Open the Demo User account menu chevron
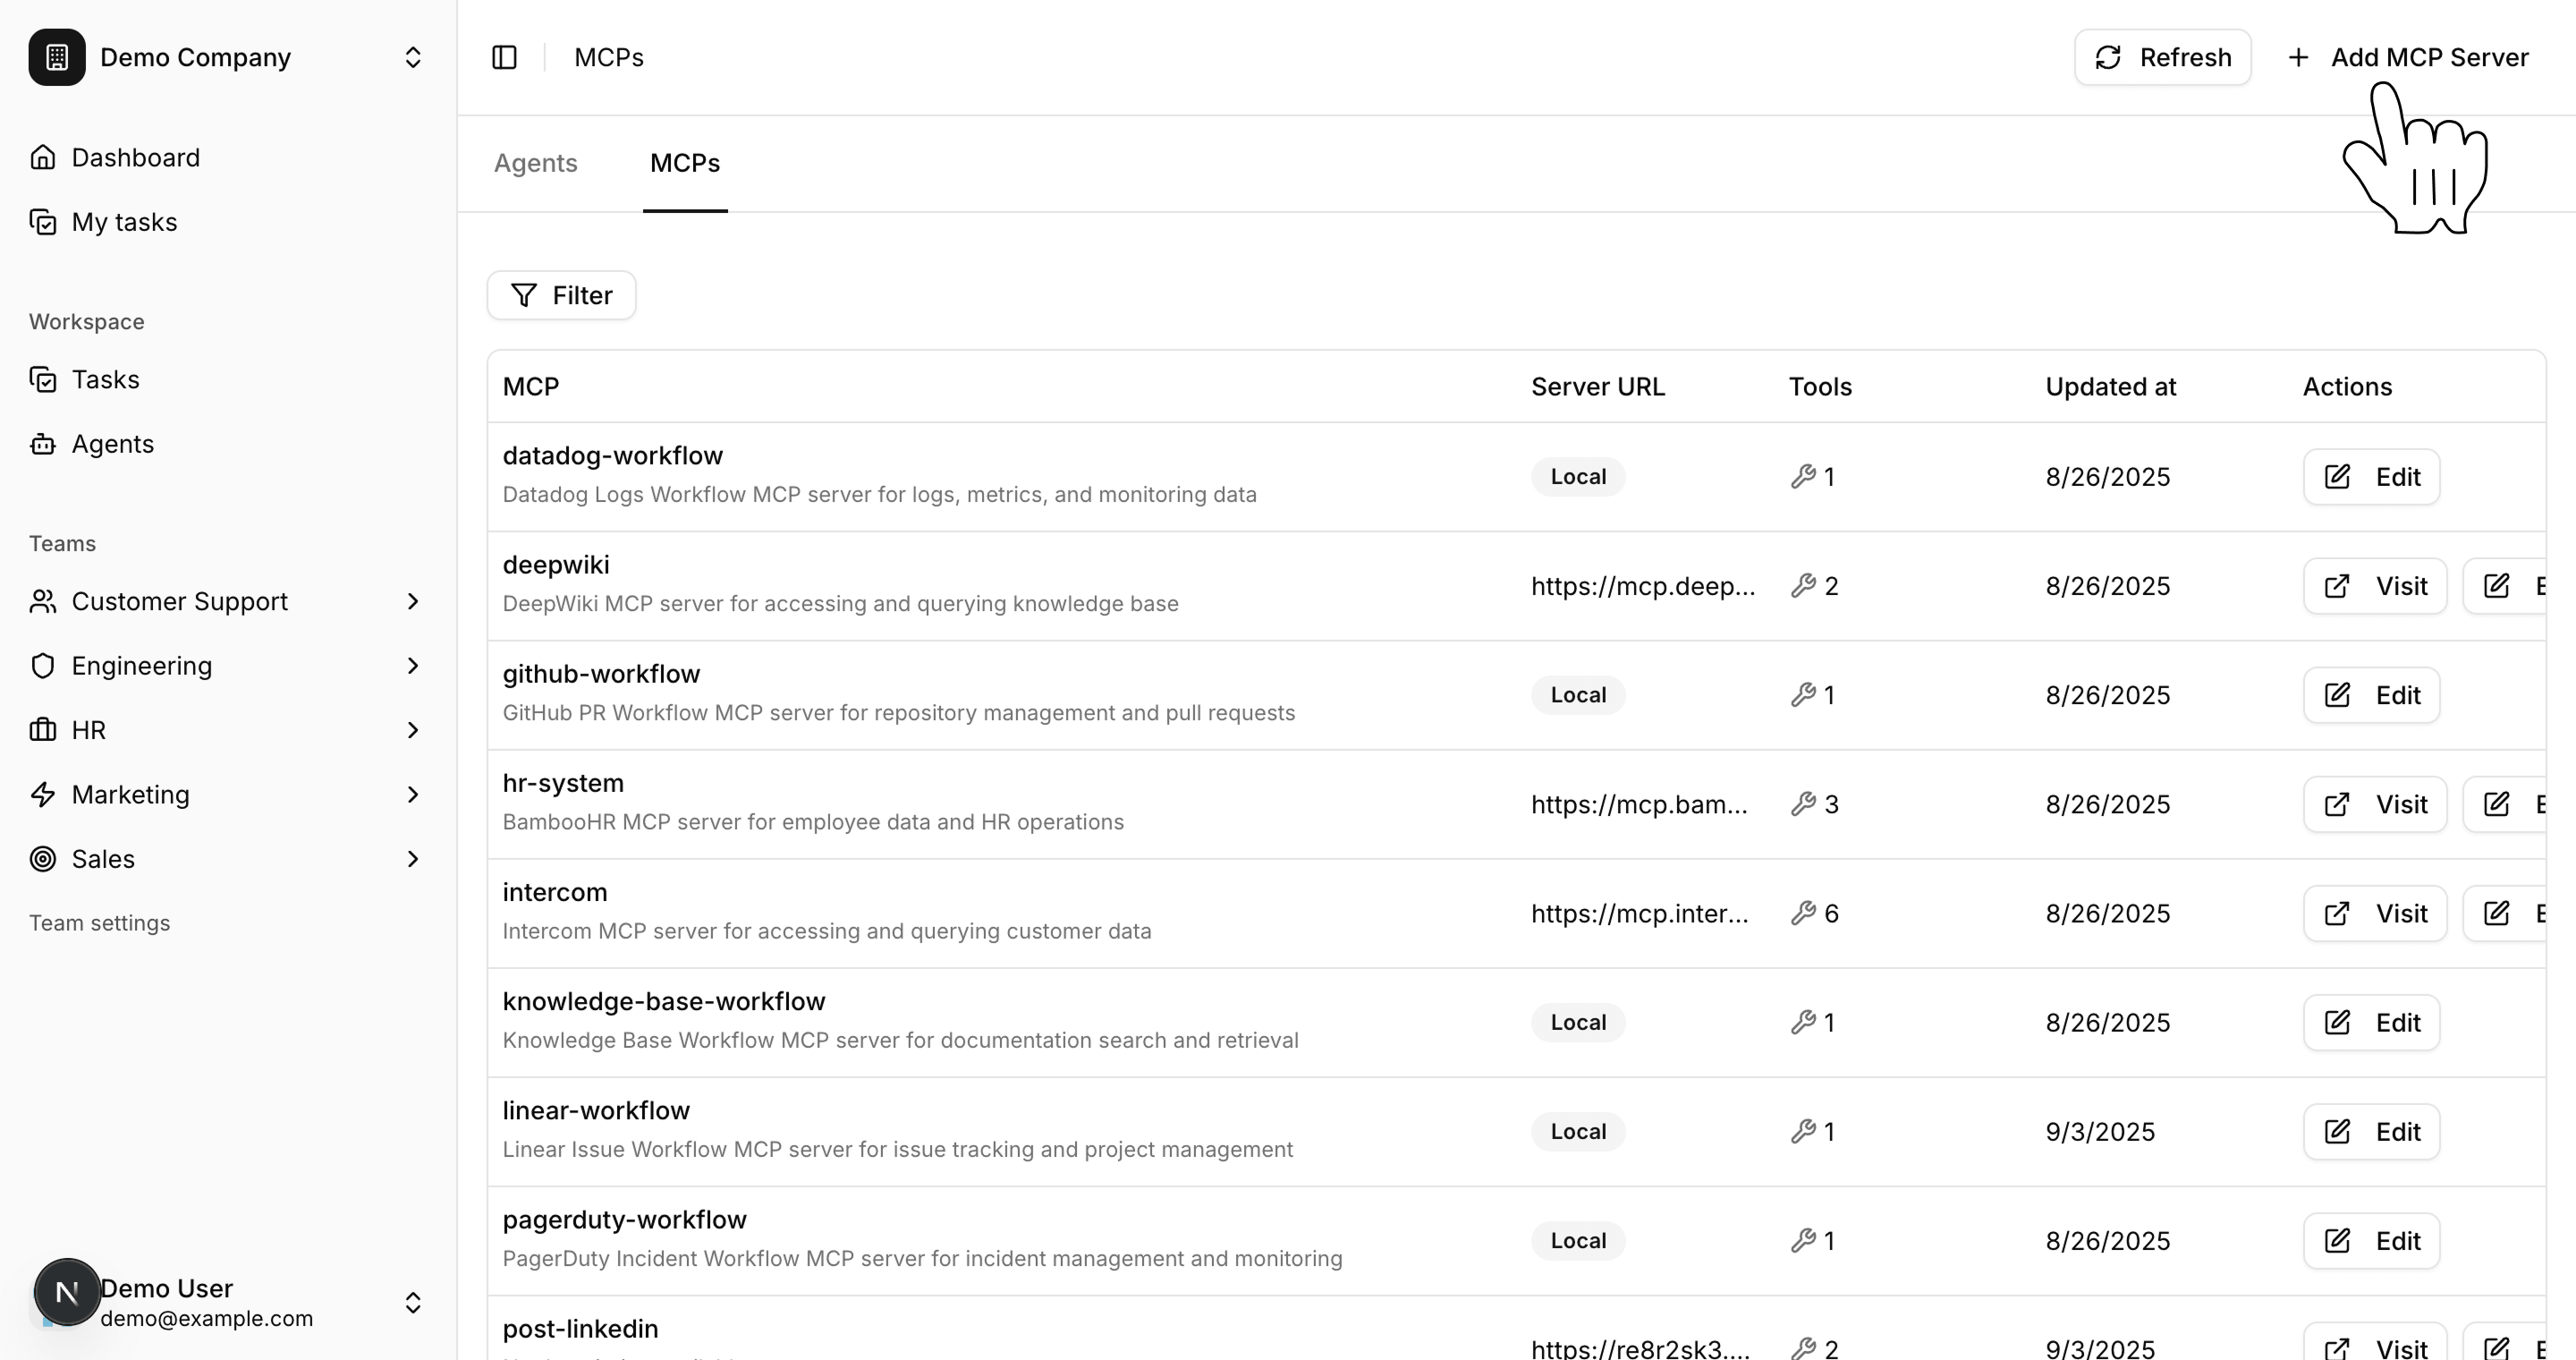This screenshot has width=2576, height=1360. (412, 1301)
